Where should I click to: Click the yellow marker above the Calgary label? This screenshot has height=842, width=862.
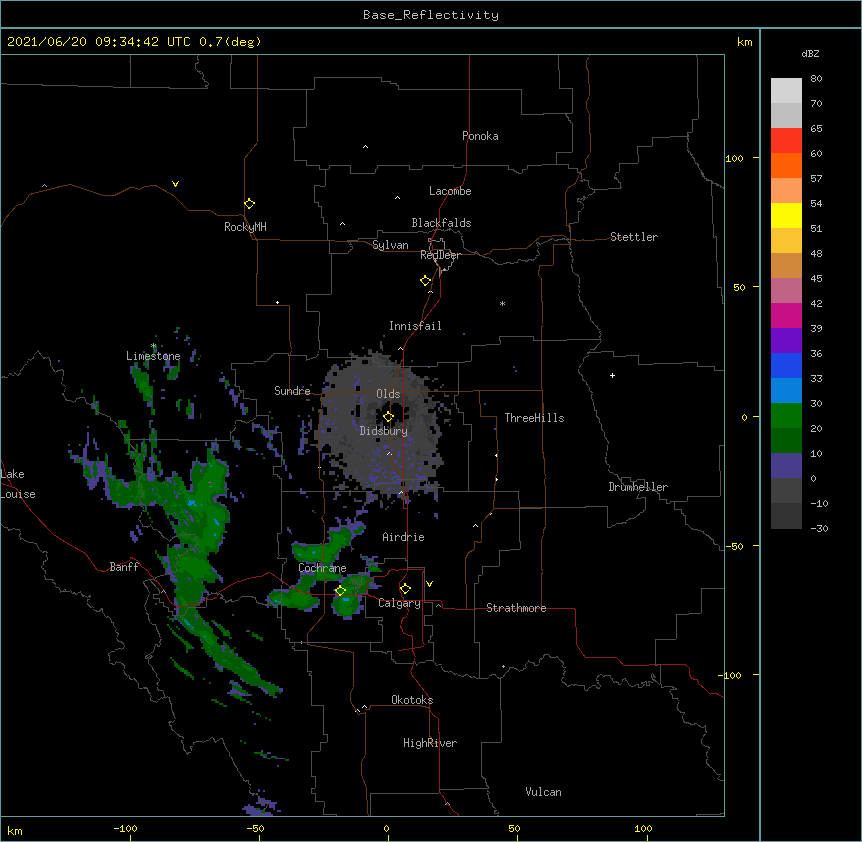405,588
